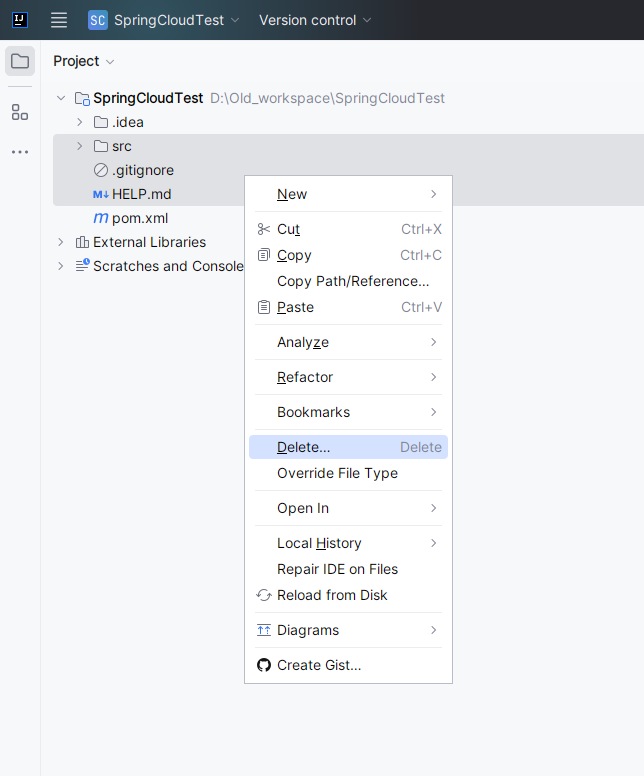Viewport: 644px width, 776px height.
Task: Collapse the SpringCloudTest root node
Action: pyautogui.click(x=61, y=98)
